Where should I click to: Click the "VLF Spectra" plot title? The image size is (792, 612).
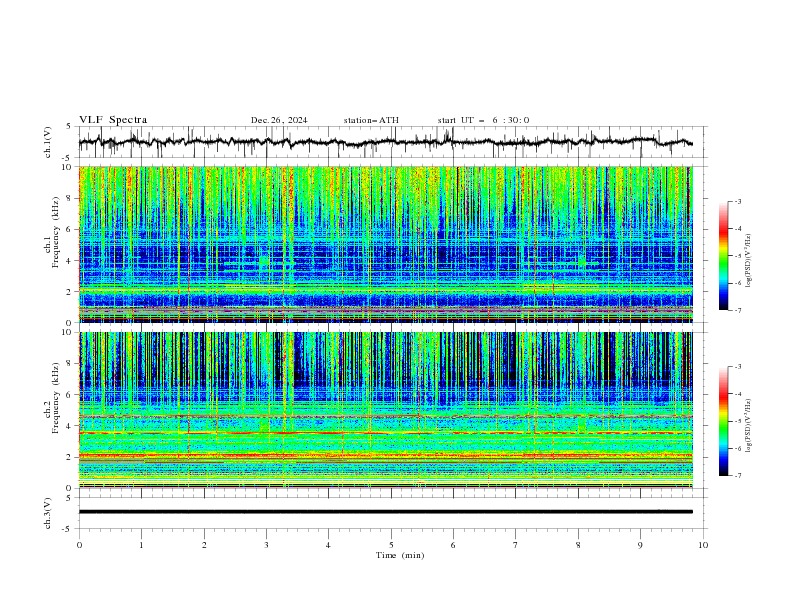(x=113, y=120)
